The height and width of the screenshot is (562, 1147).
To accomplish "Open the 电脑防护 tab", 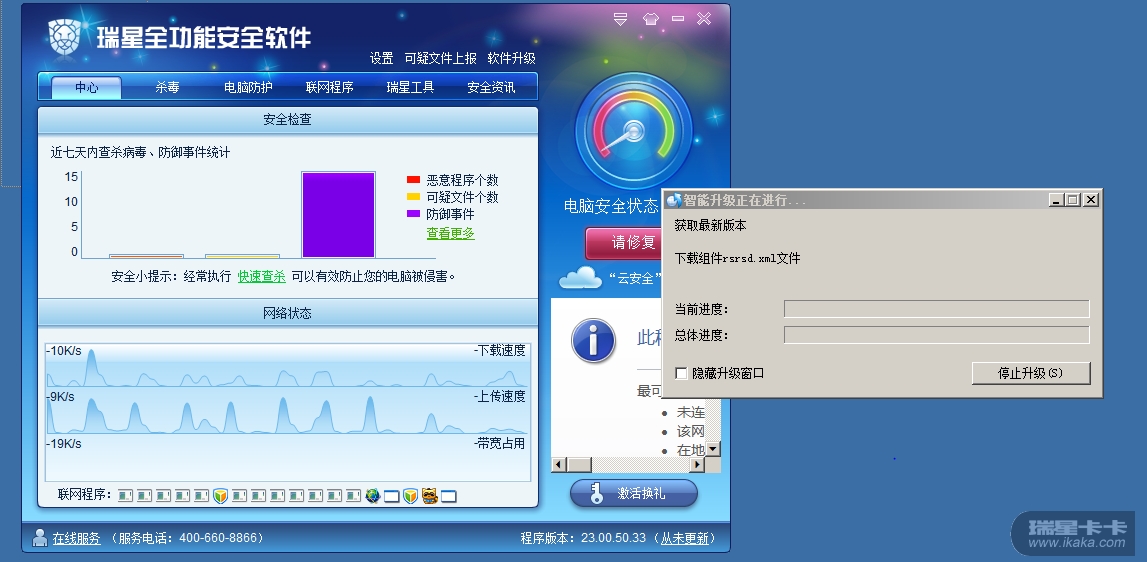I will click(248, 87).
